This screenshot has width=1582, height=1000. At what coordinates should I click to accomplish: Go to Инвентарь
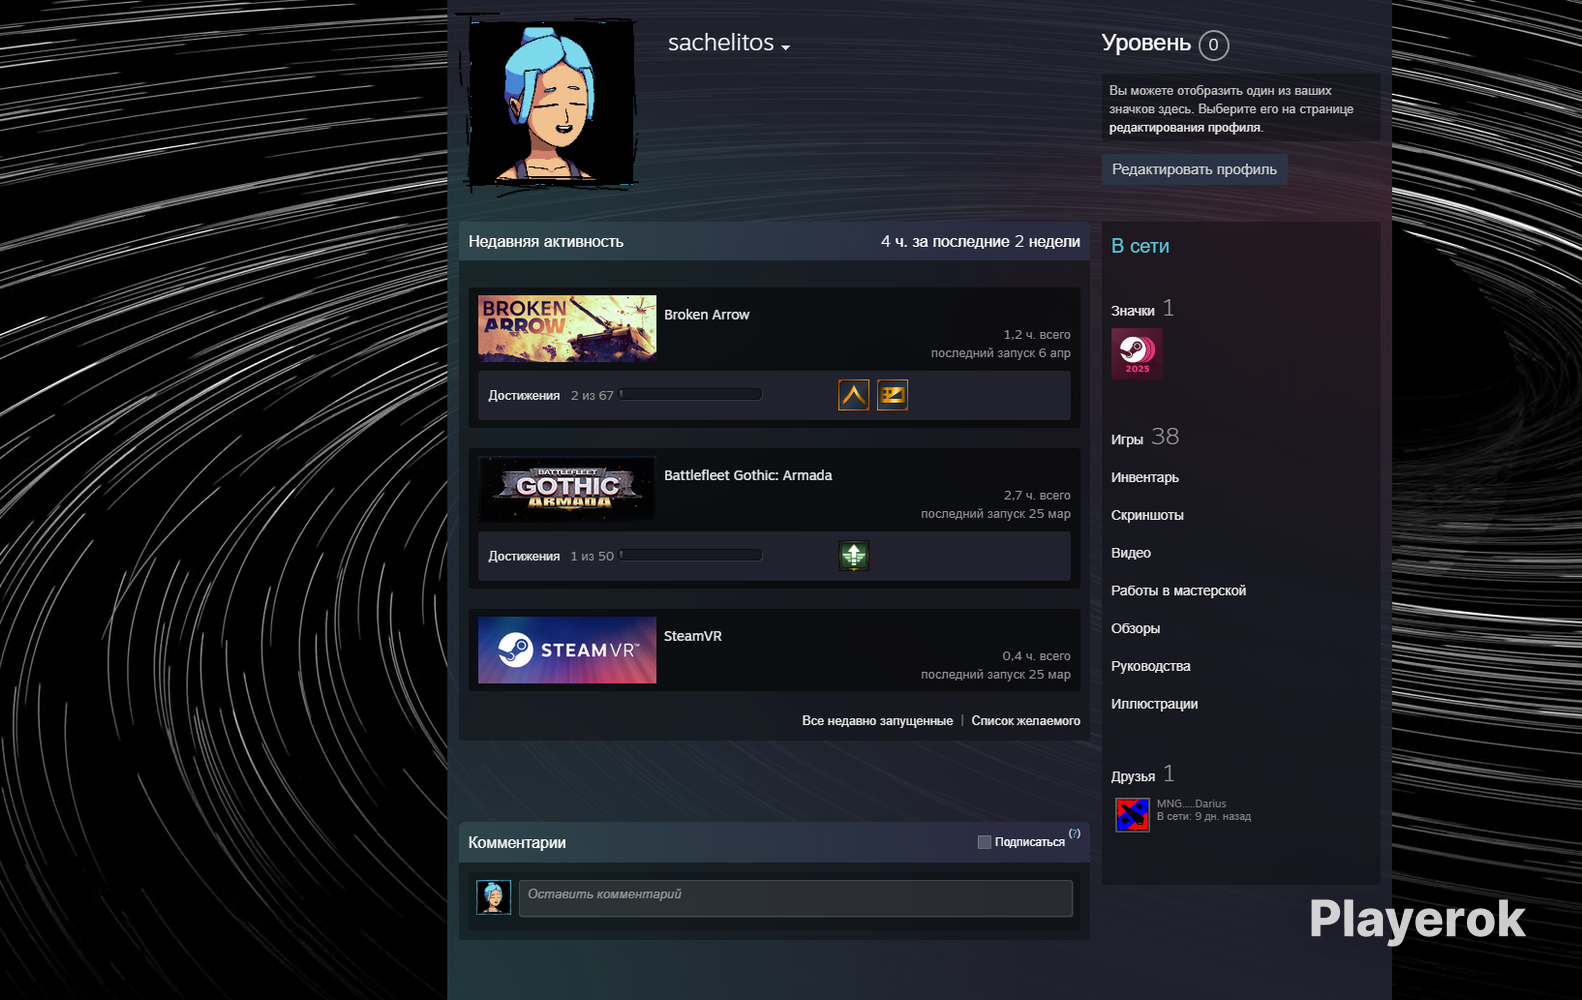[x=1145, y=478]
